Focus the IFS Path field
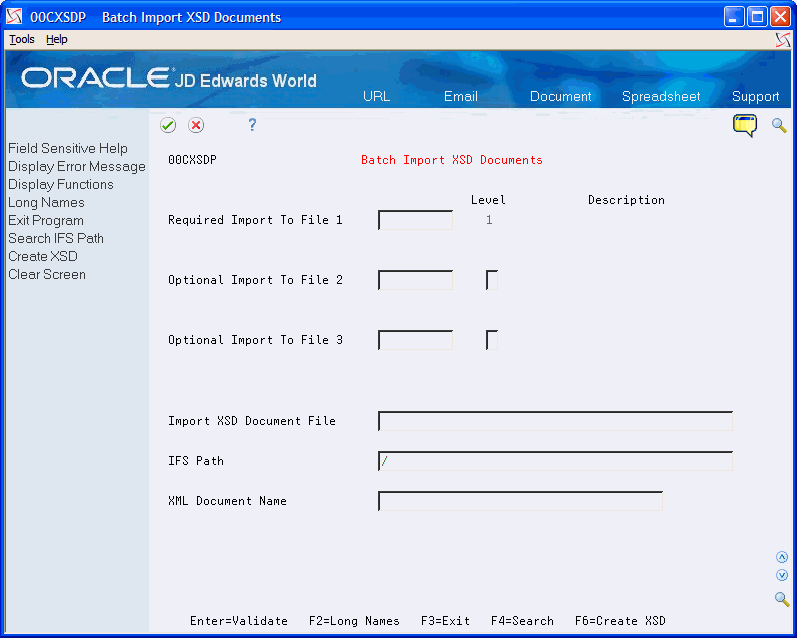The image size is (797, 638). point(555,461)
